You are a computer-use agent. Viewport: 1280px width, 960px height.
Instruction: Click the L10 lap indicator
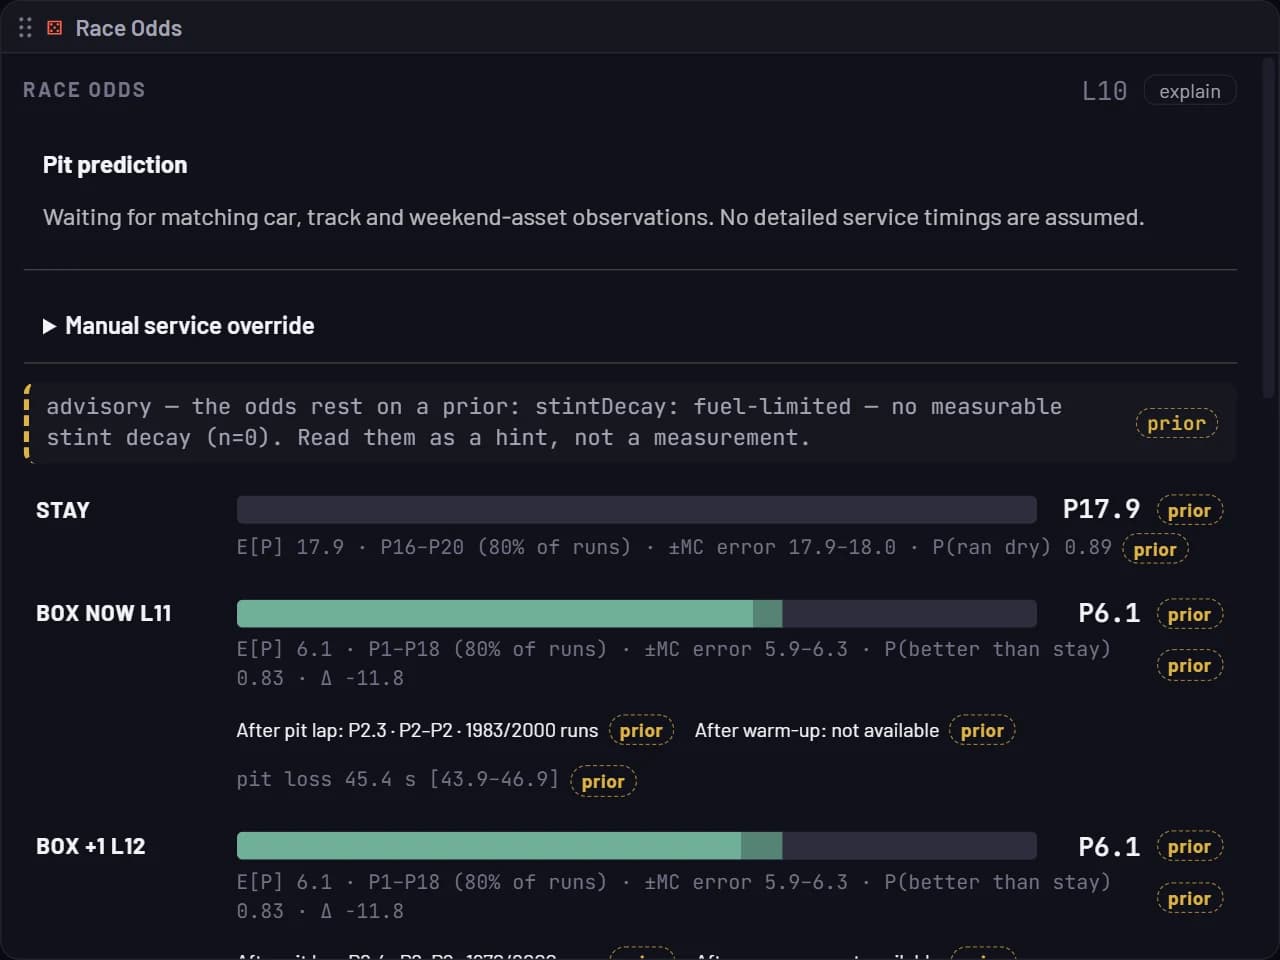coord(1105,91)
